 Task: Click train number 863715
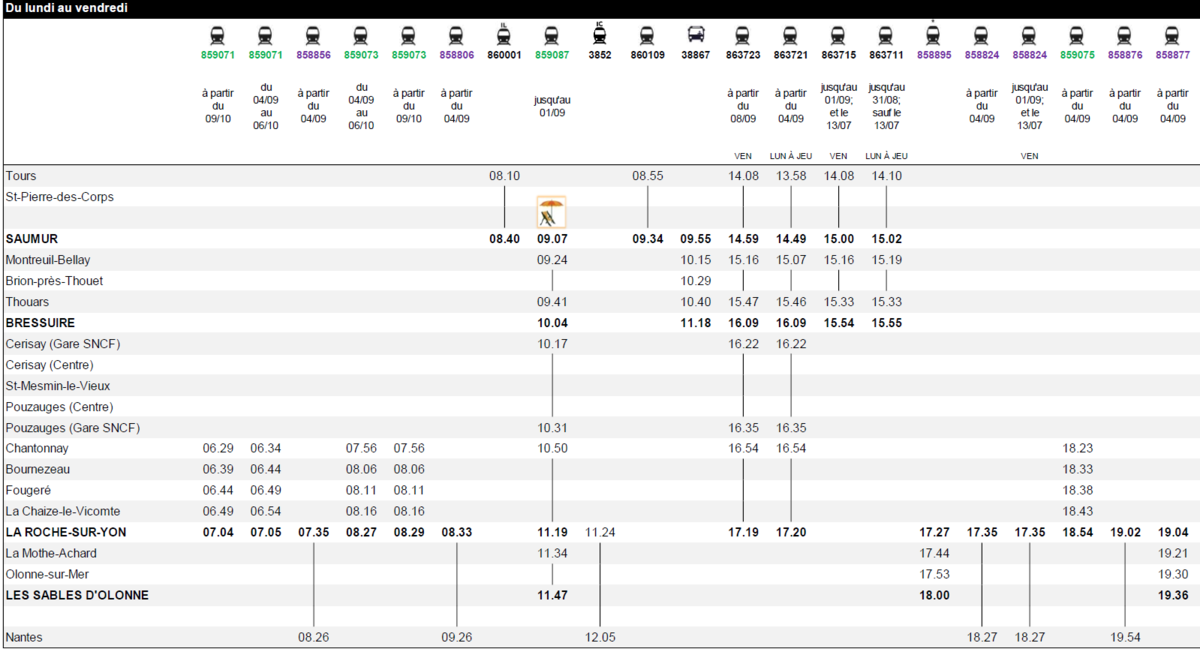(839, 56)
